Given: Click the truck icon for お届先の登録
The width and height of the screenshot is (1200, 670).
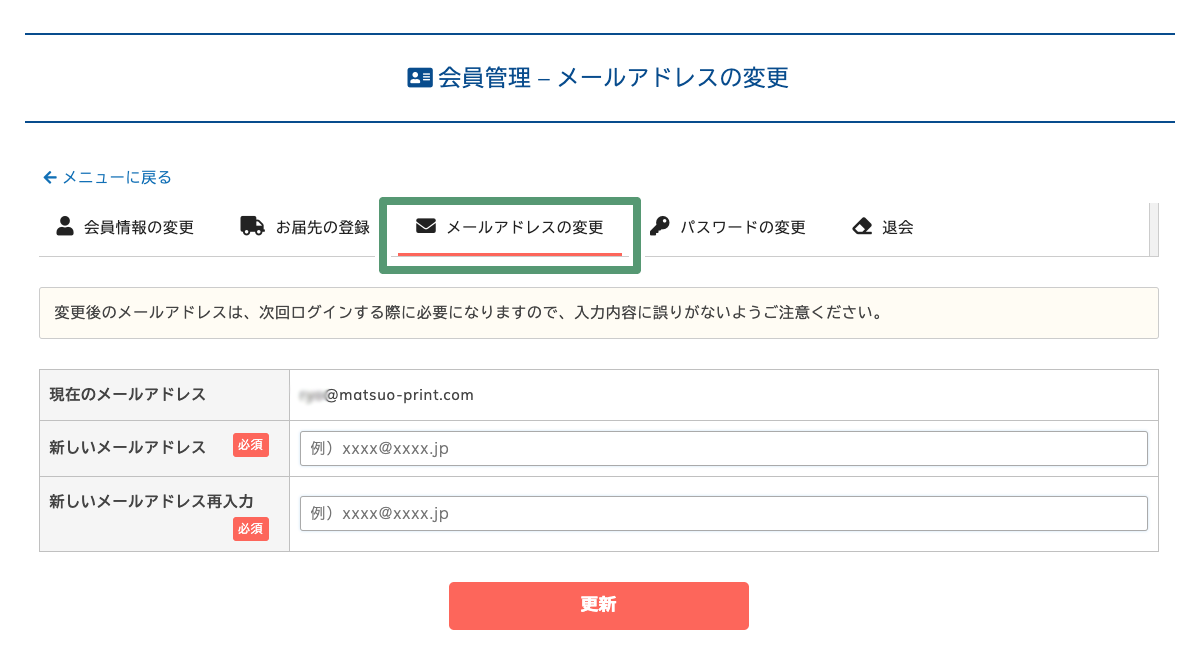Looking at the screenshot, I should click(252, 226).
